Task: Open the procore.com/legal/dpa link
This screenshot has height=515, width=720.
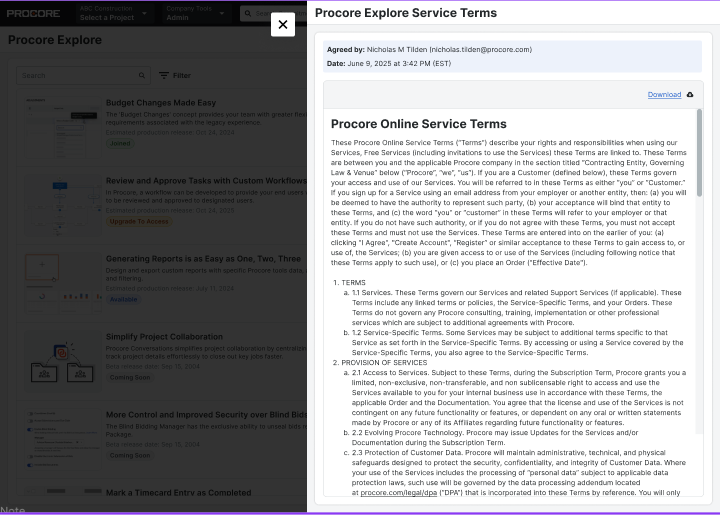Action: pyautogui.click(x=399, y=493)
